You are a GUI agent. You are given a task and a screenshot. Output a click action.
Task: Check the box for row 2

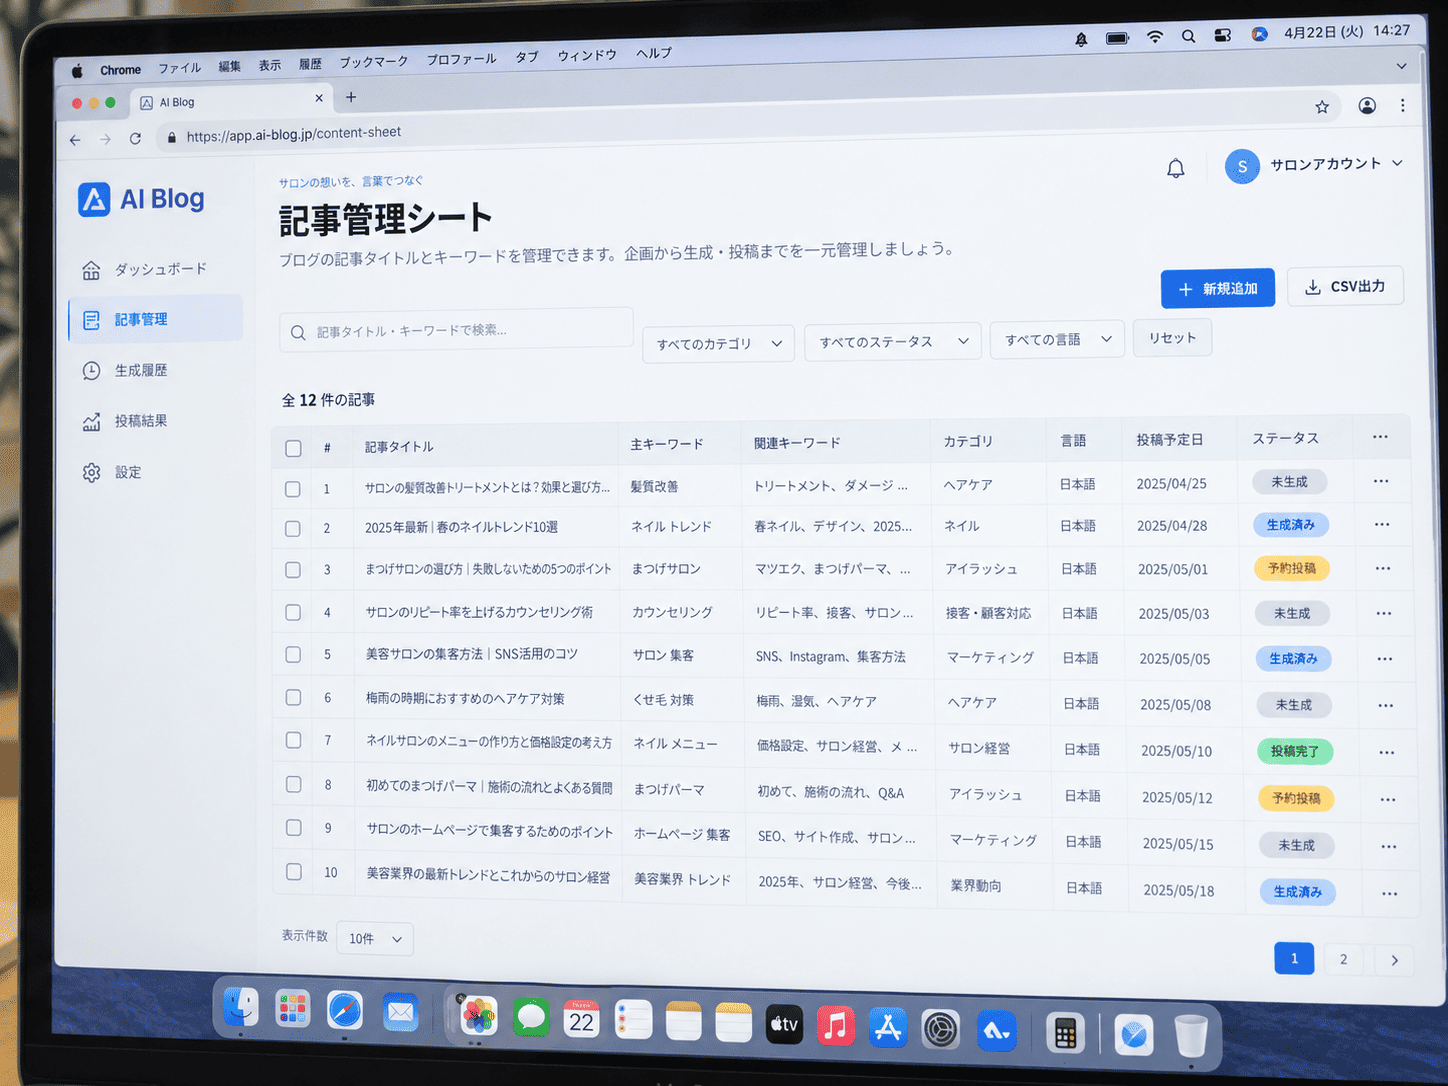pyautogui.click(x=293, y=528)
